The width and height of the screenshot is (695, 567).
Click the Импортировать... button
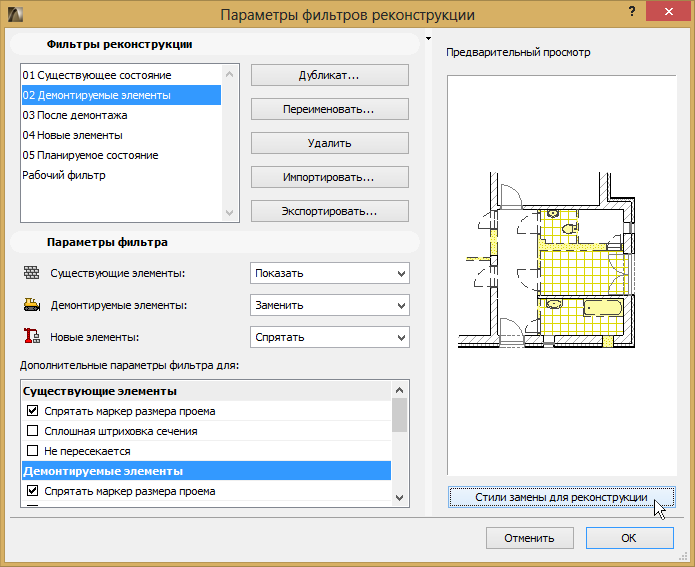coord(330,177)
